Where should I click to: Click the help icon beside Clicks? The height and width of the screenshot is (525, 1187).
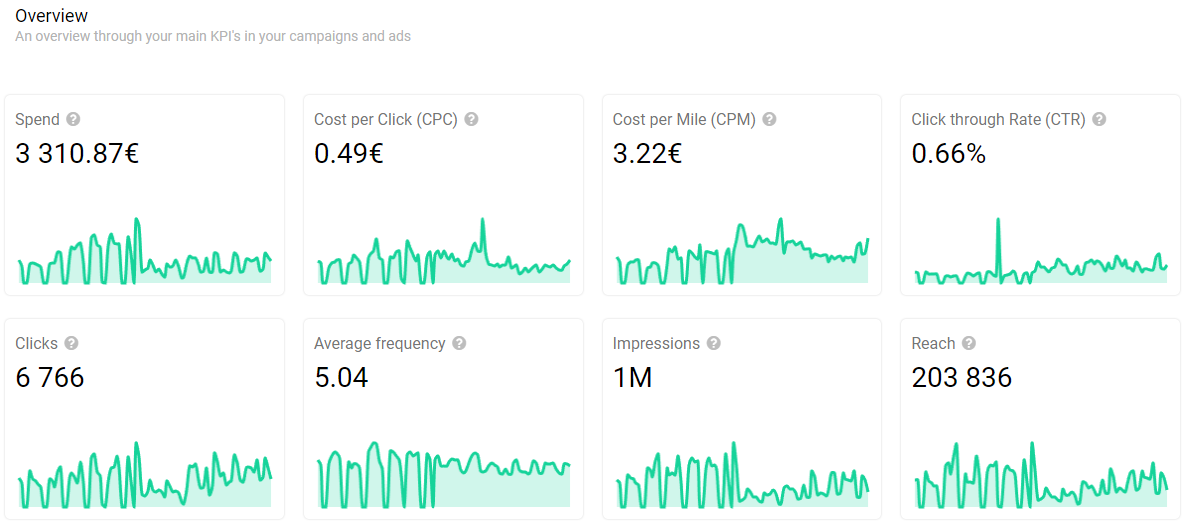point(71,343)
